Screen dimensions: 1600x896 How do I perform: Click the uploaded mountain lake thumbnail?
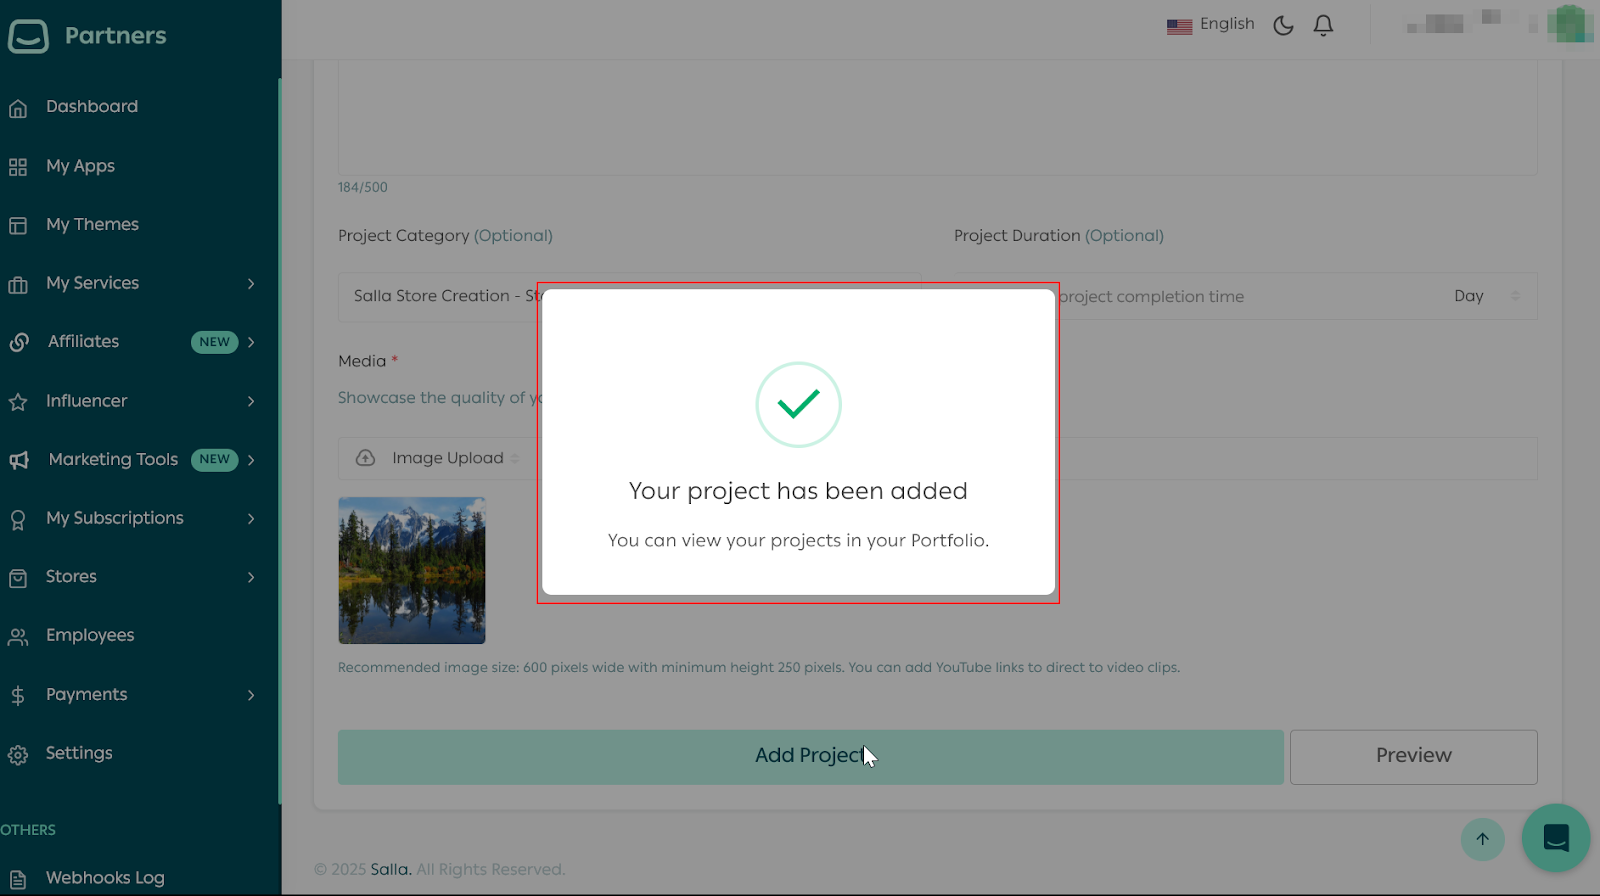pyautogui.click(x=412, y=570)
